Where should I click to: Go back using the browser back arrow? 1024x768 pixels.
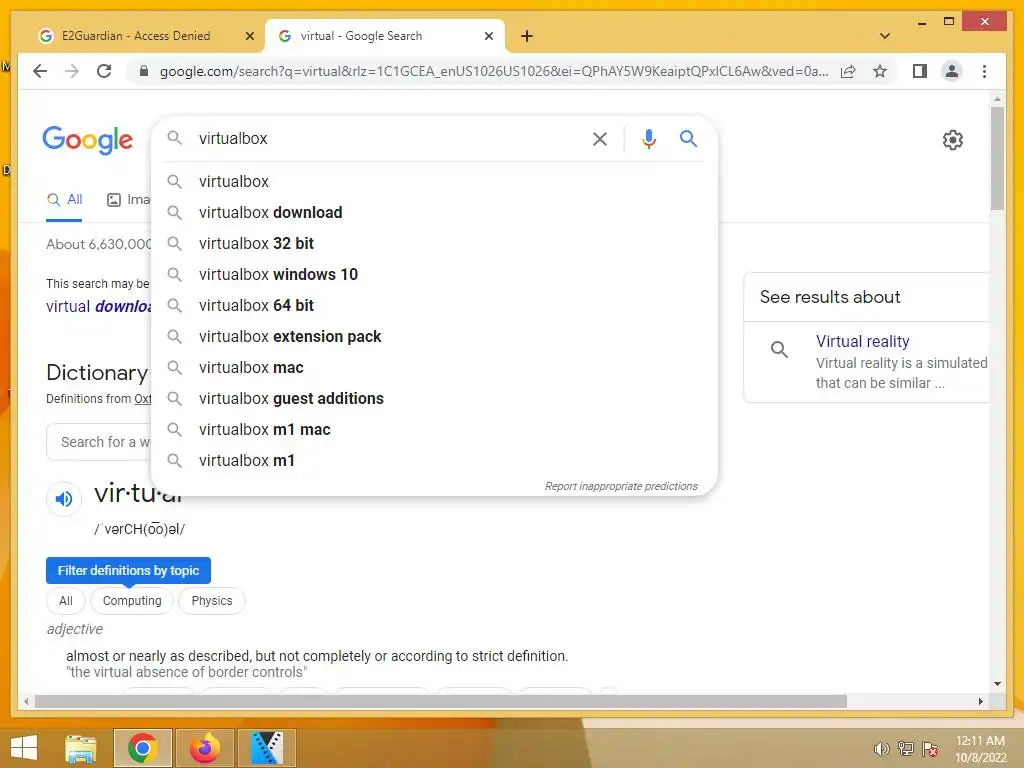coord(40,71)
